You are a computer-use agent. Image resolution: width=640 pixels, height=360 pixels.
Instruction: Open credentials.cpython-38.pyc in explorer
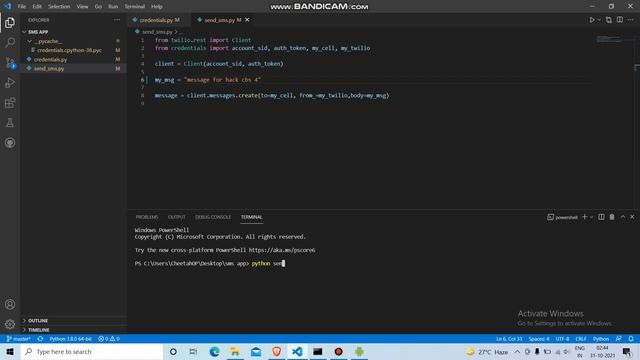tap(73, 50)
